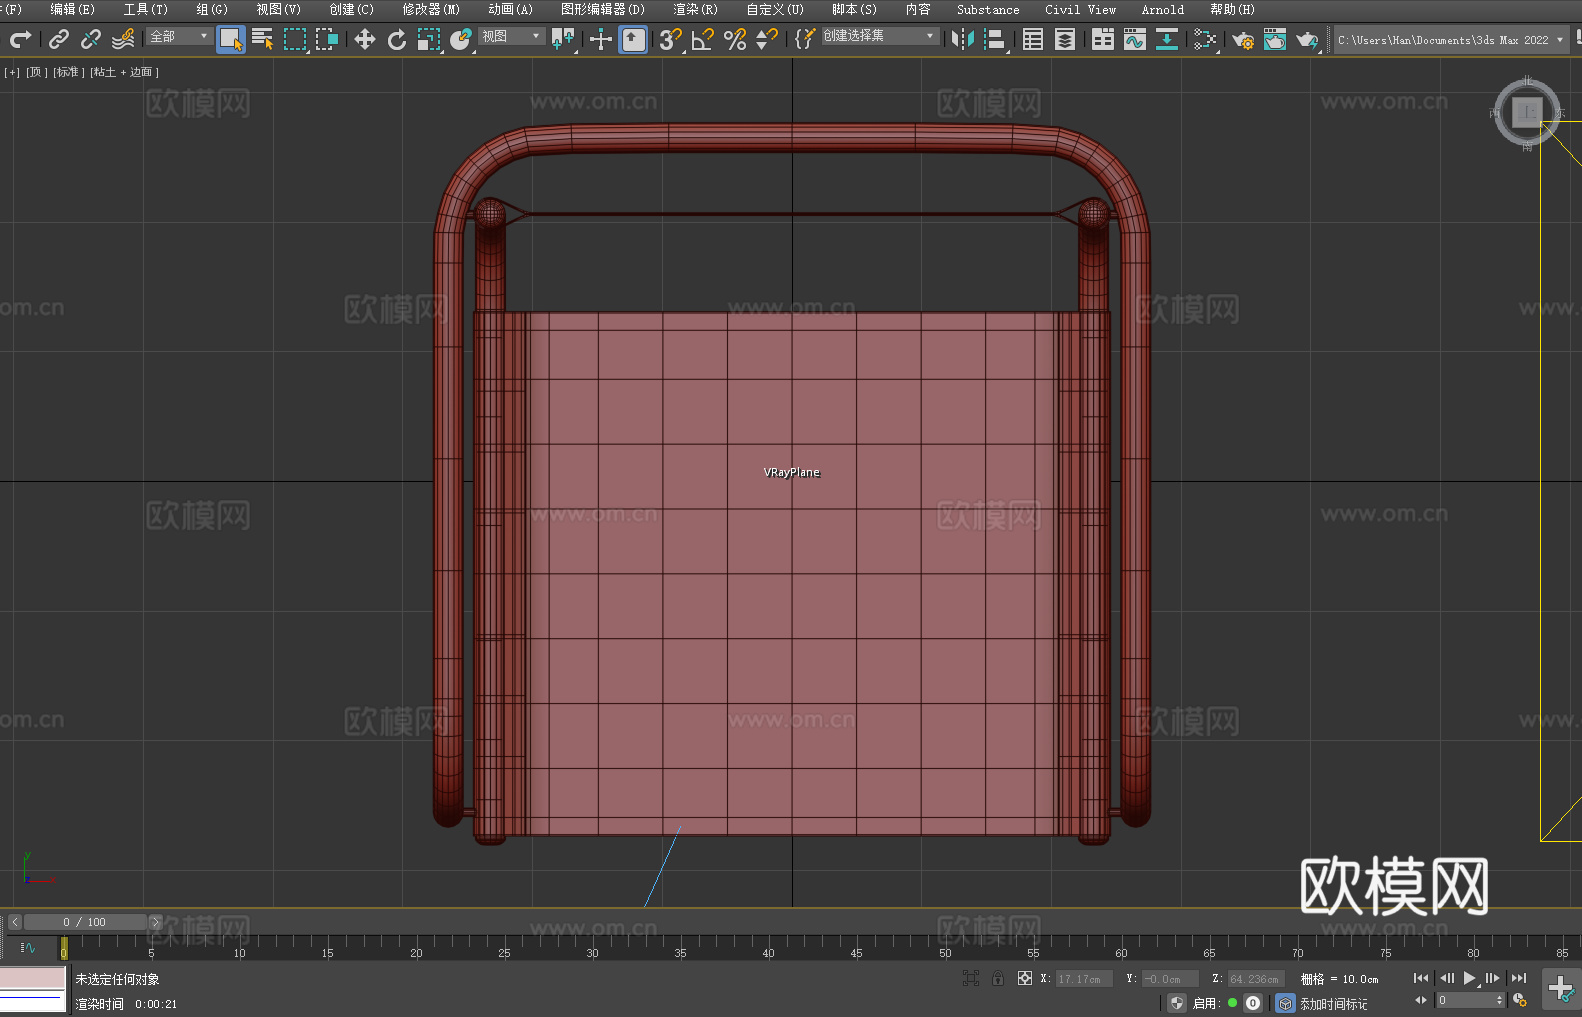Viewport: 1582px width, 1017px height.
Task: Open the 编辑(E) menu
Action: click(x=73, y=9)
